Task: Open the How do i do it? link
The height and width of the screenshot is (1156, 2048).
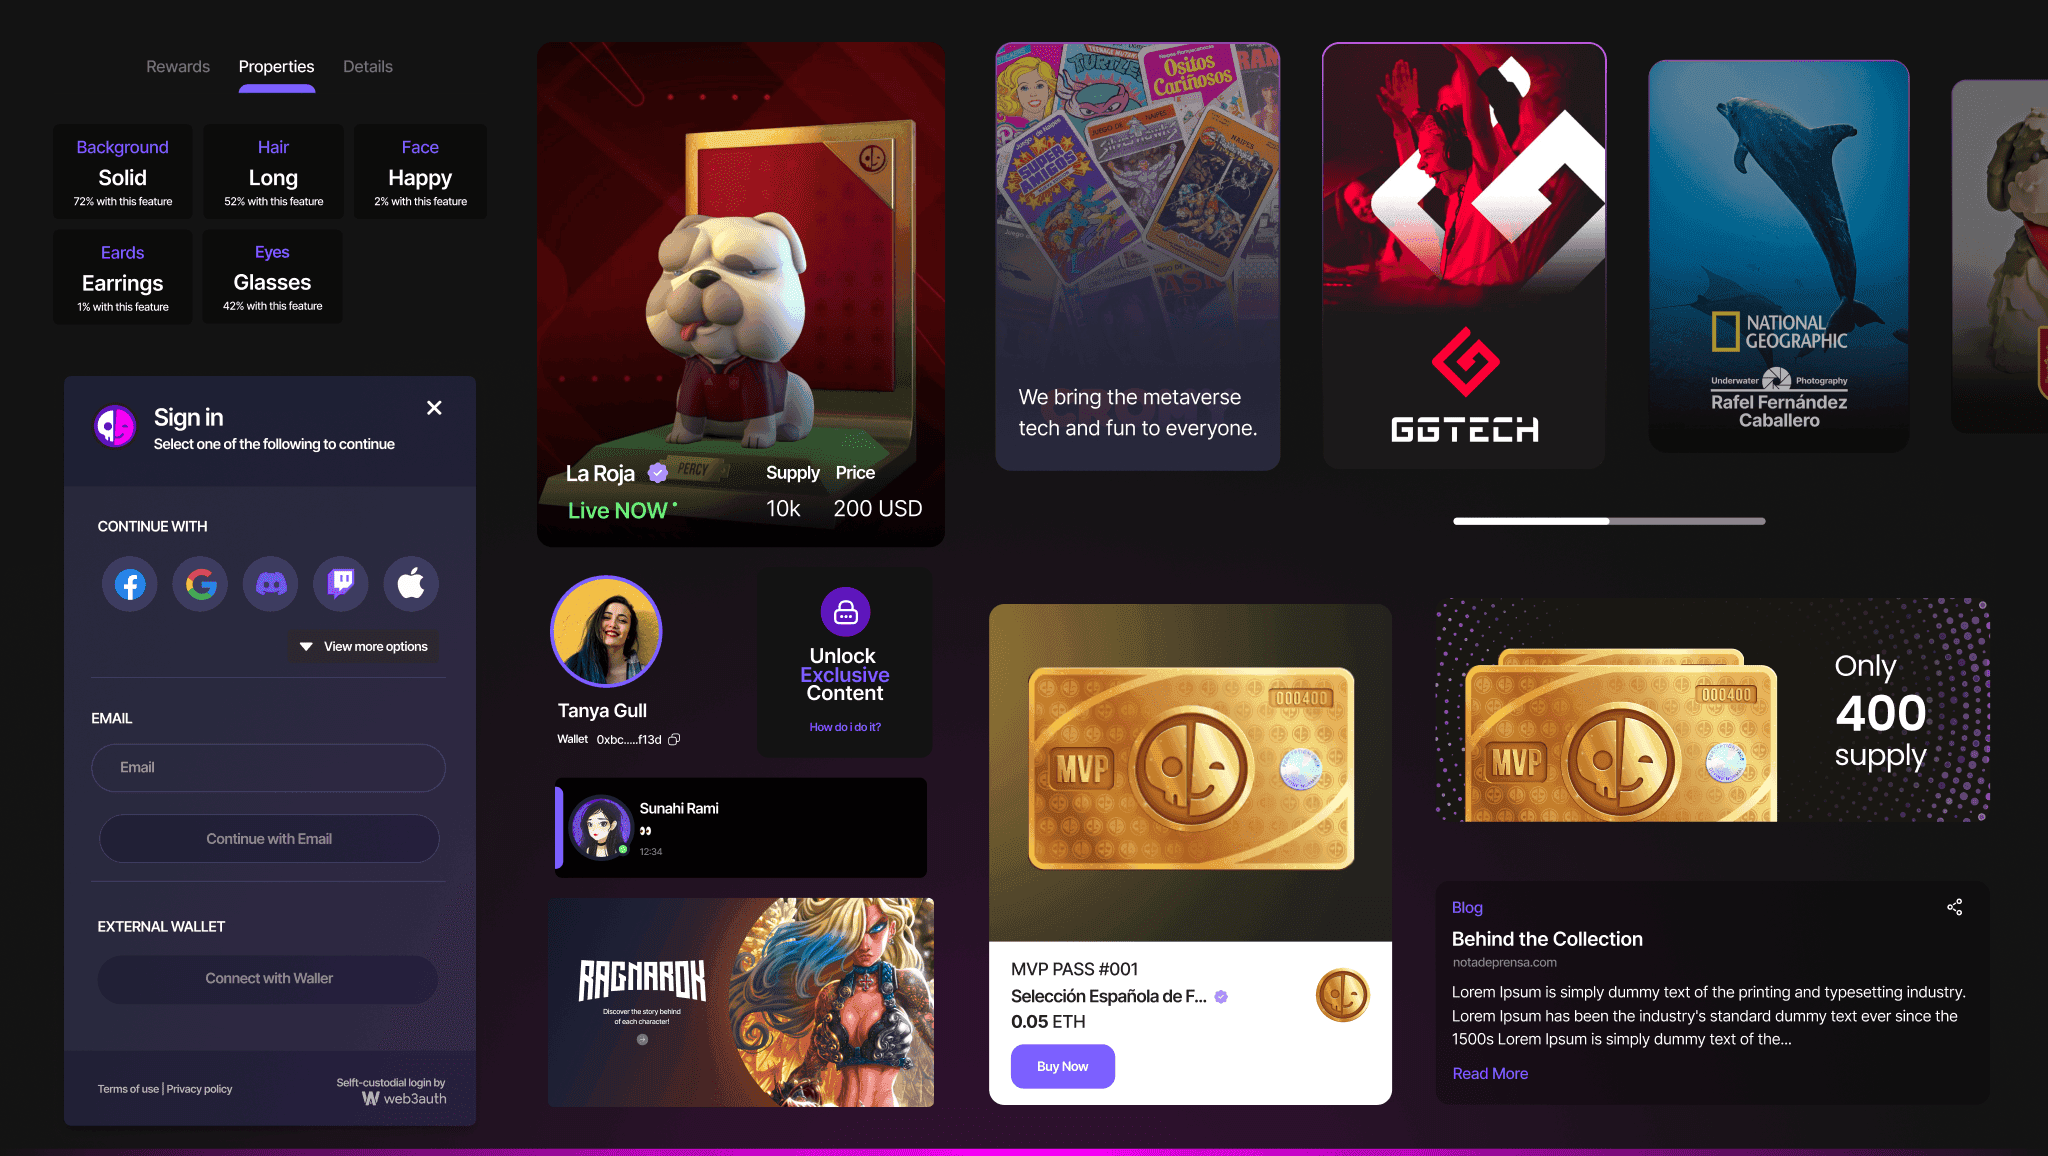Action: [x=845, y=727]
